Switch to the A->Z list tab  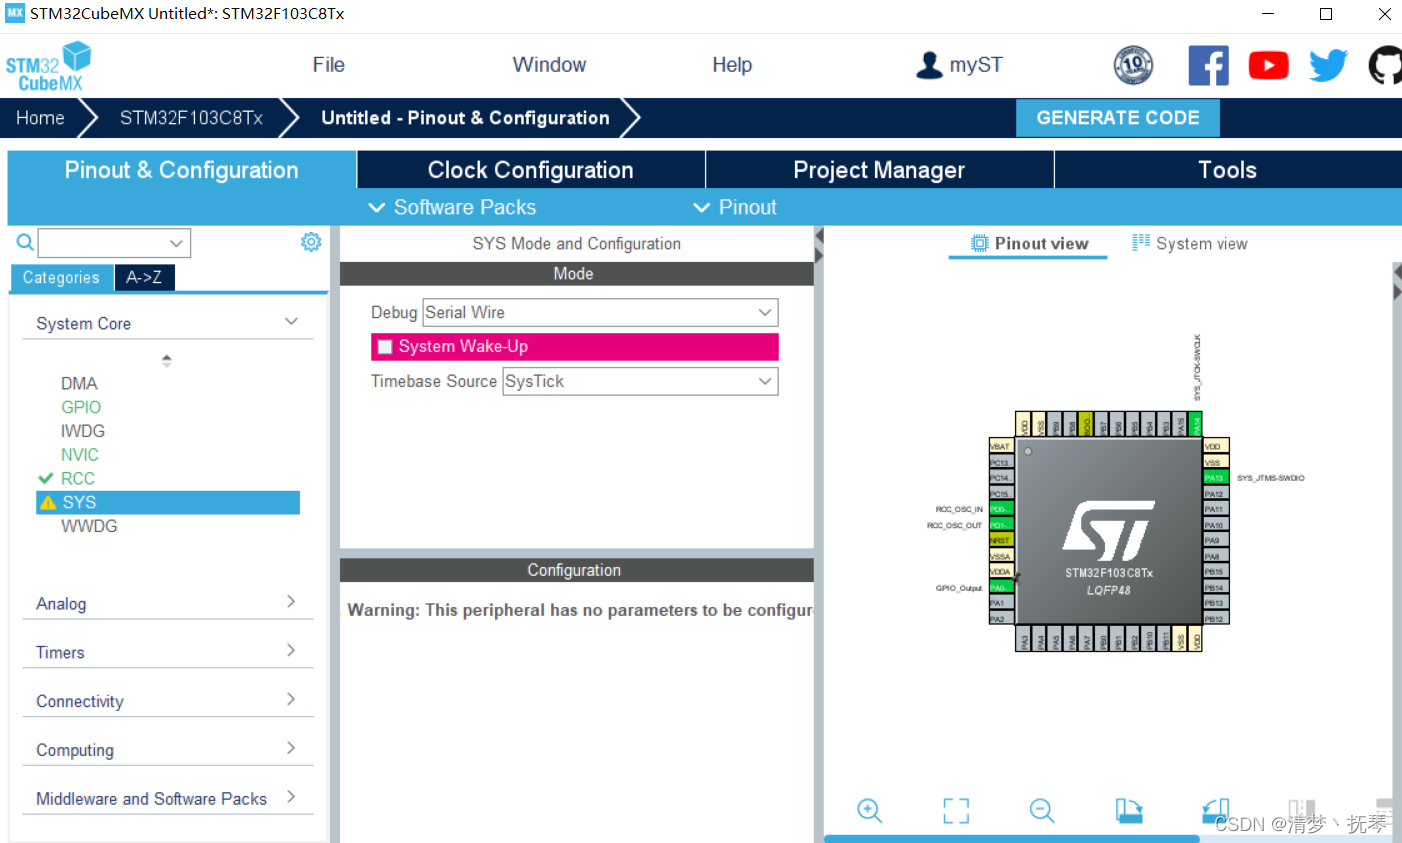pyautogui.click(x=144, y=277)
